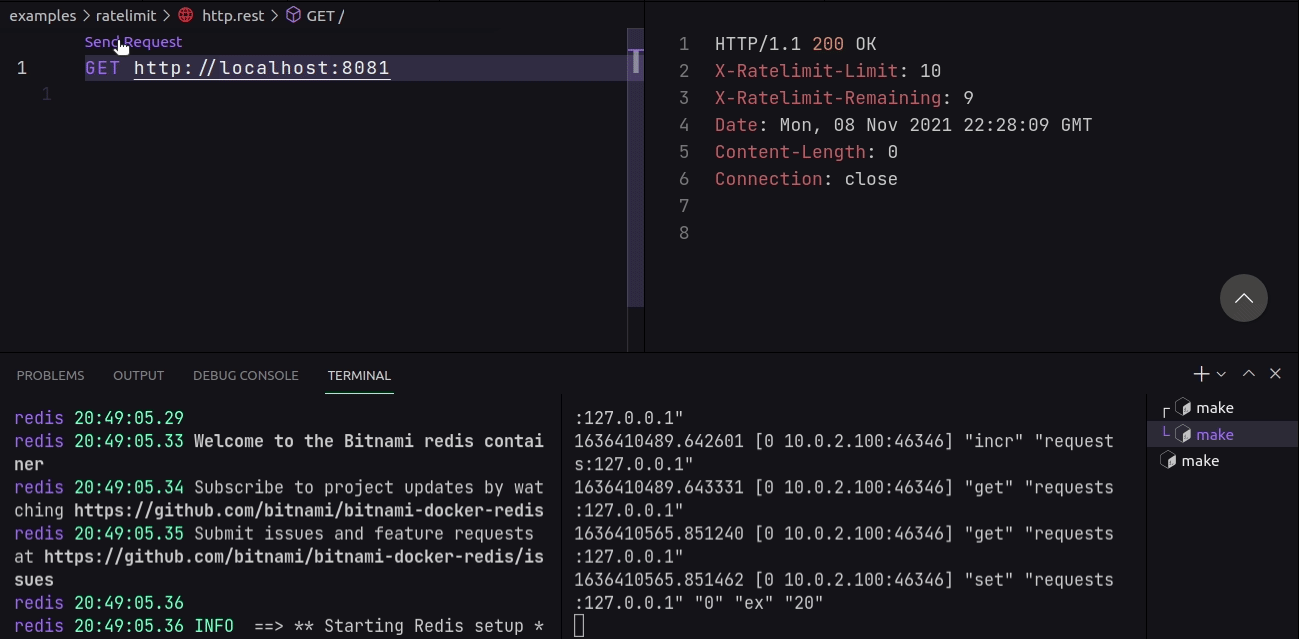Image resolution: width=1299 pixels, height=639 pixels.
Task: Close the terminal panel with the X icon
Action: pyautogui.click(x=1275, y=374)
